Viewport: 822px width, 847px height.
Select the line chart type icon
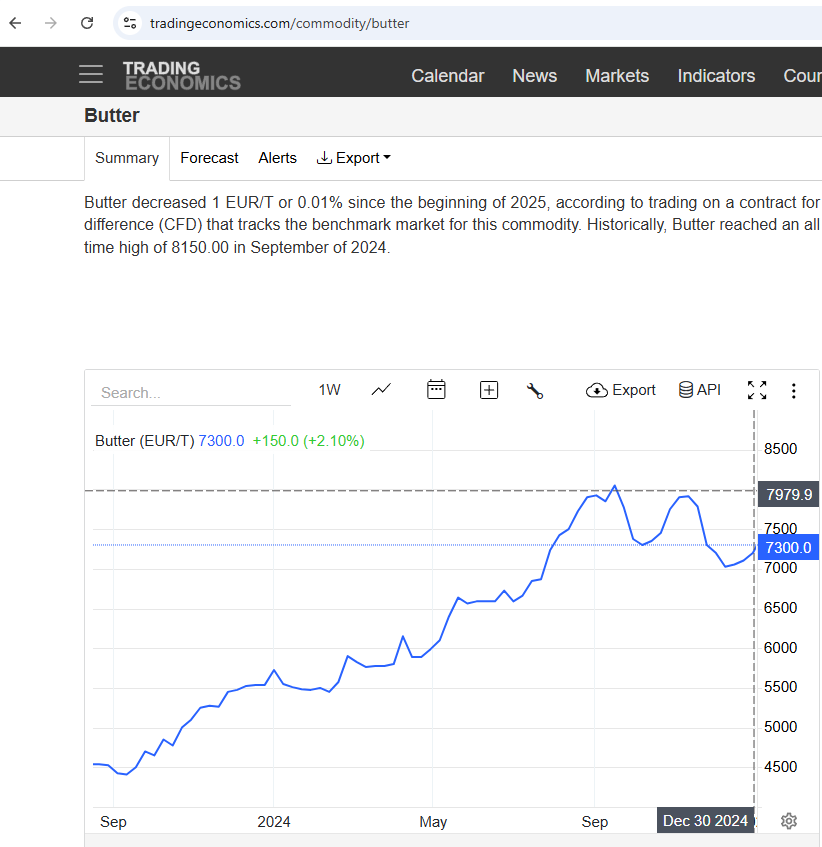[x=381, y=389]
